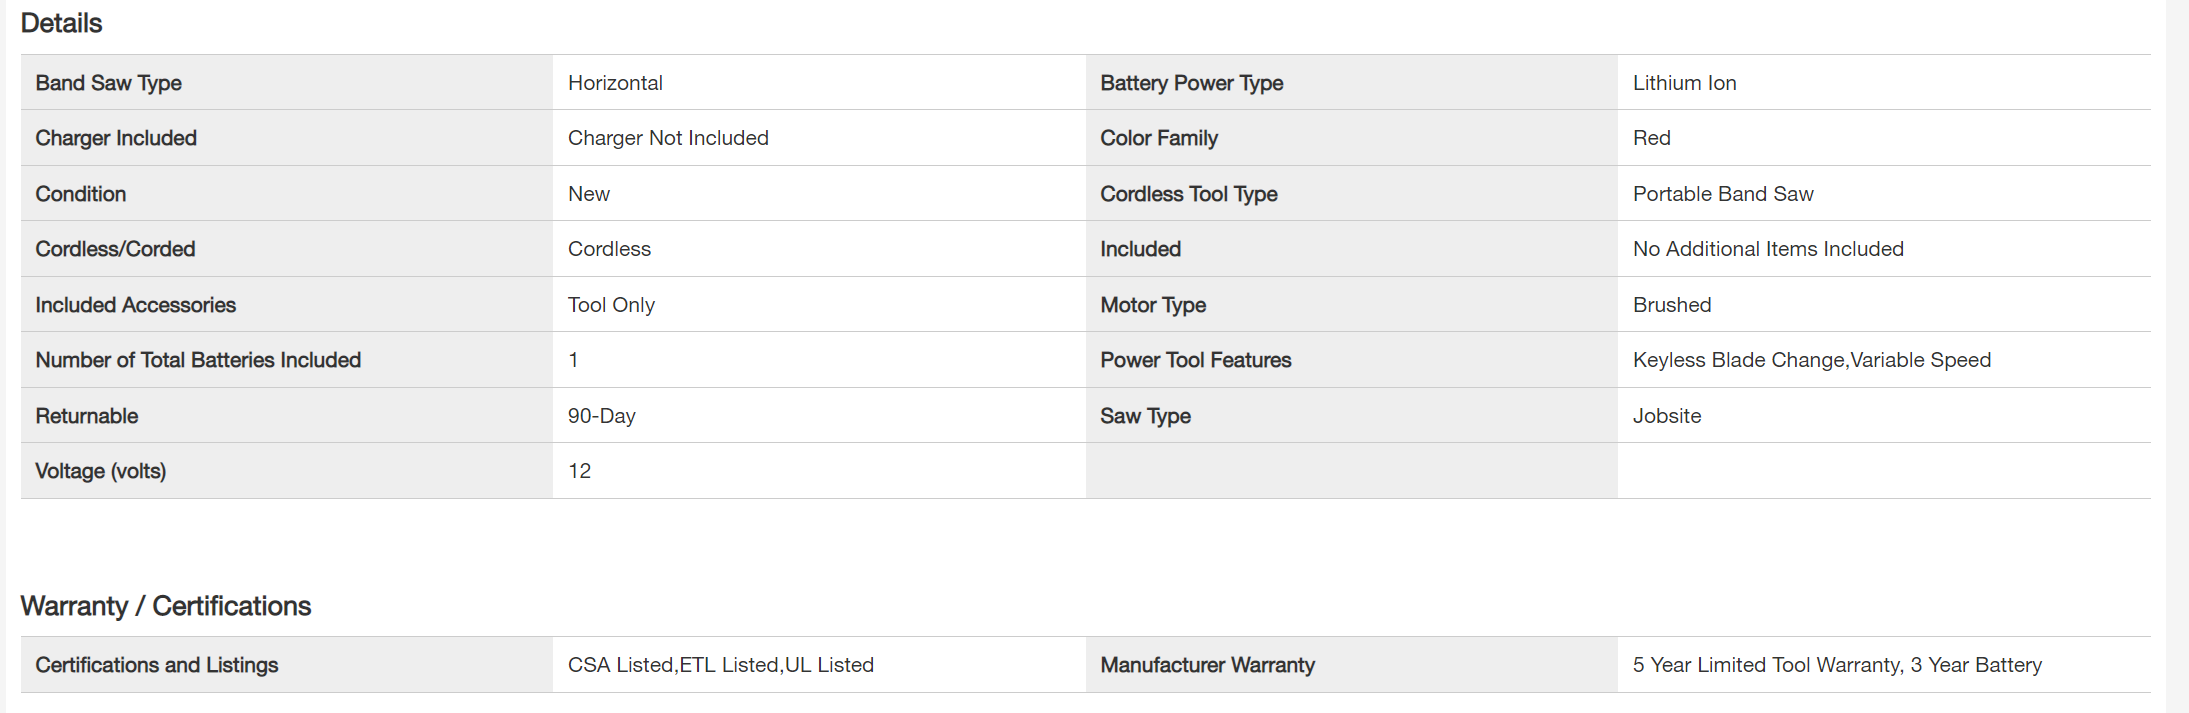Select the Color Family label

tap(1158, 138)
